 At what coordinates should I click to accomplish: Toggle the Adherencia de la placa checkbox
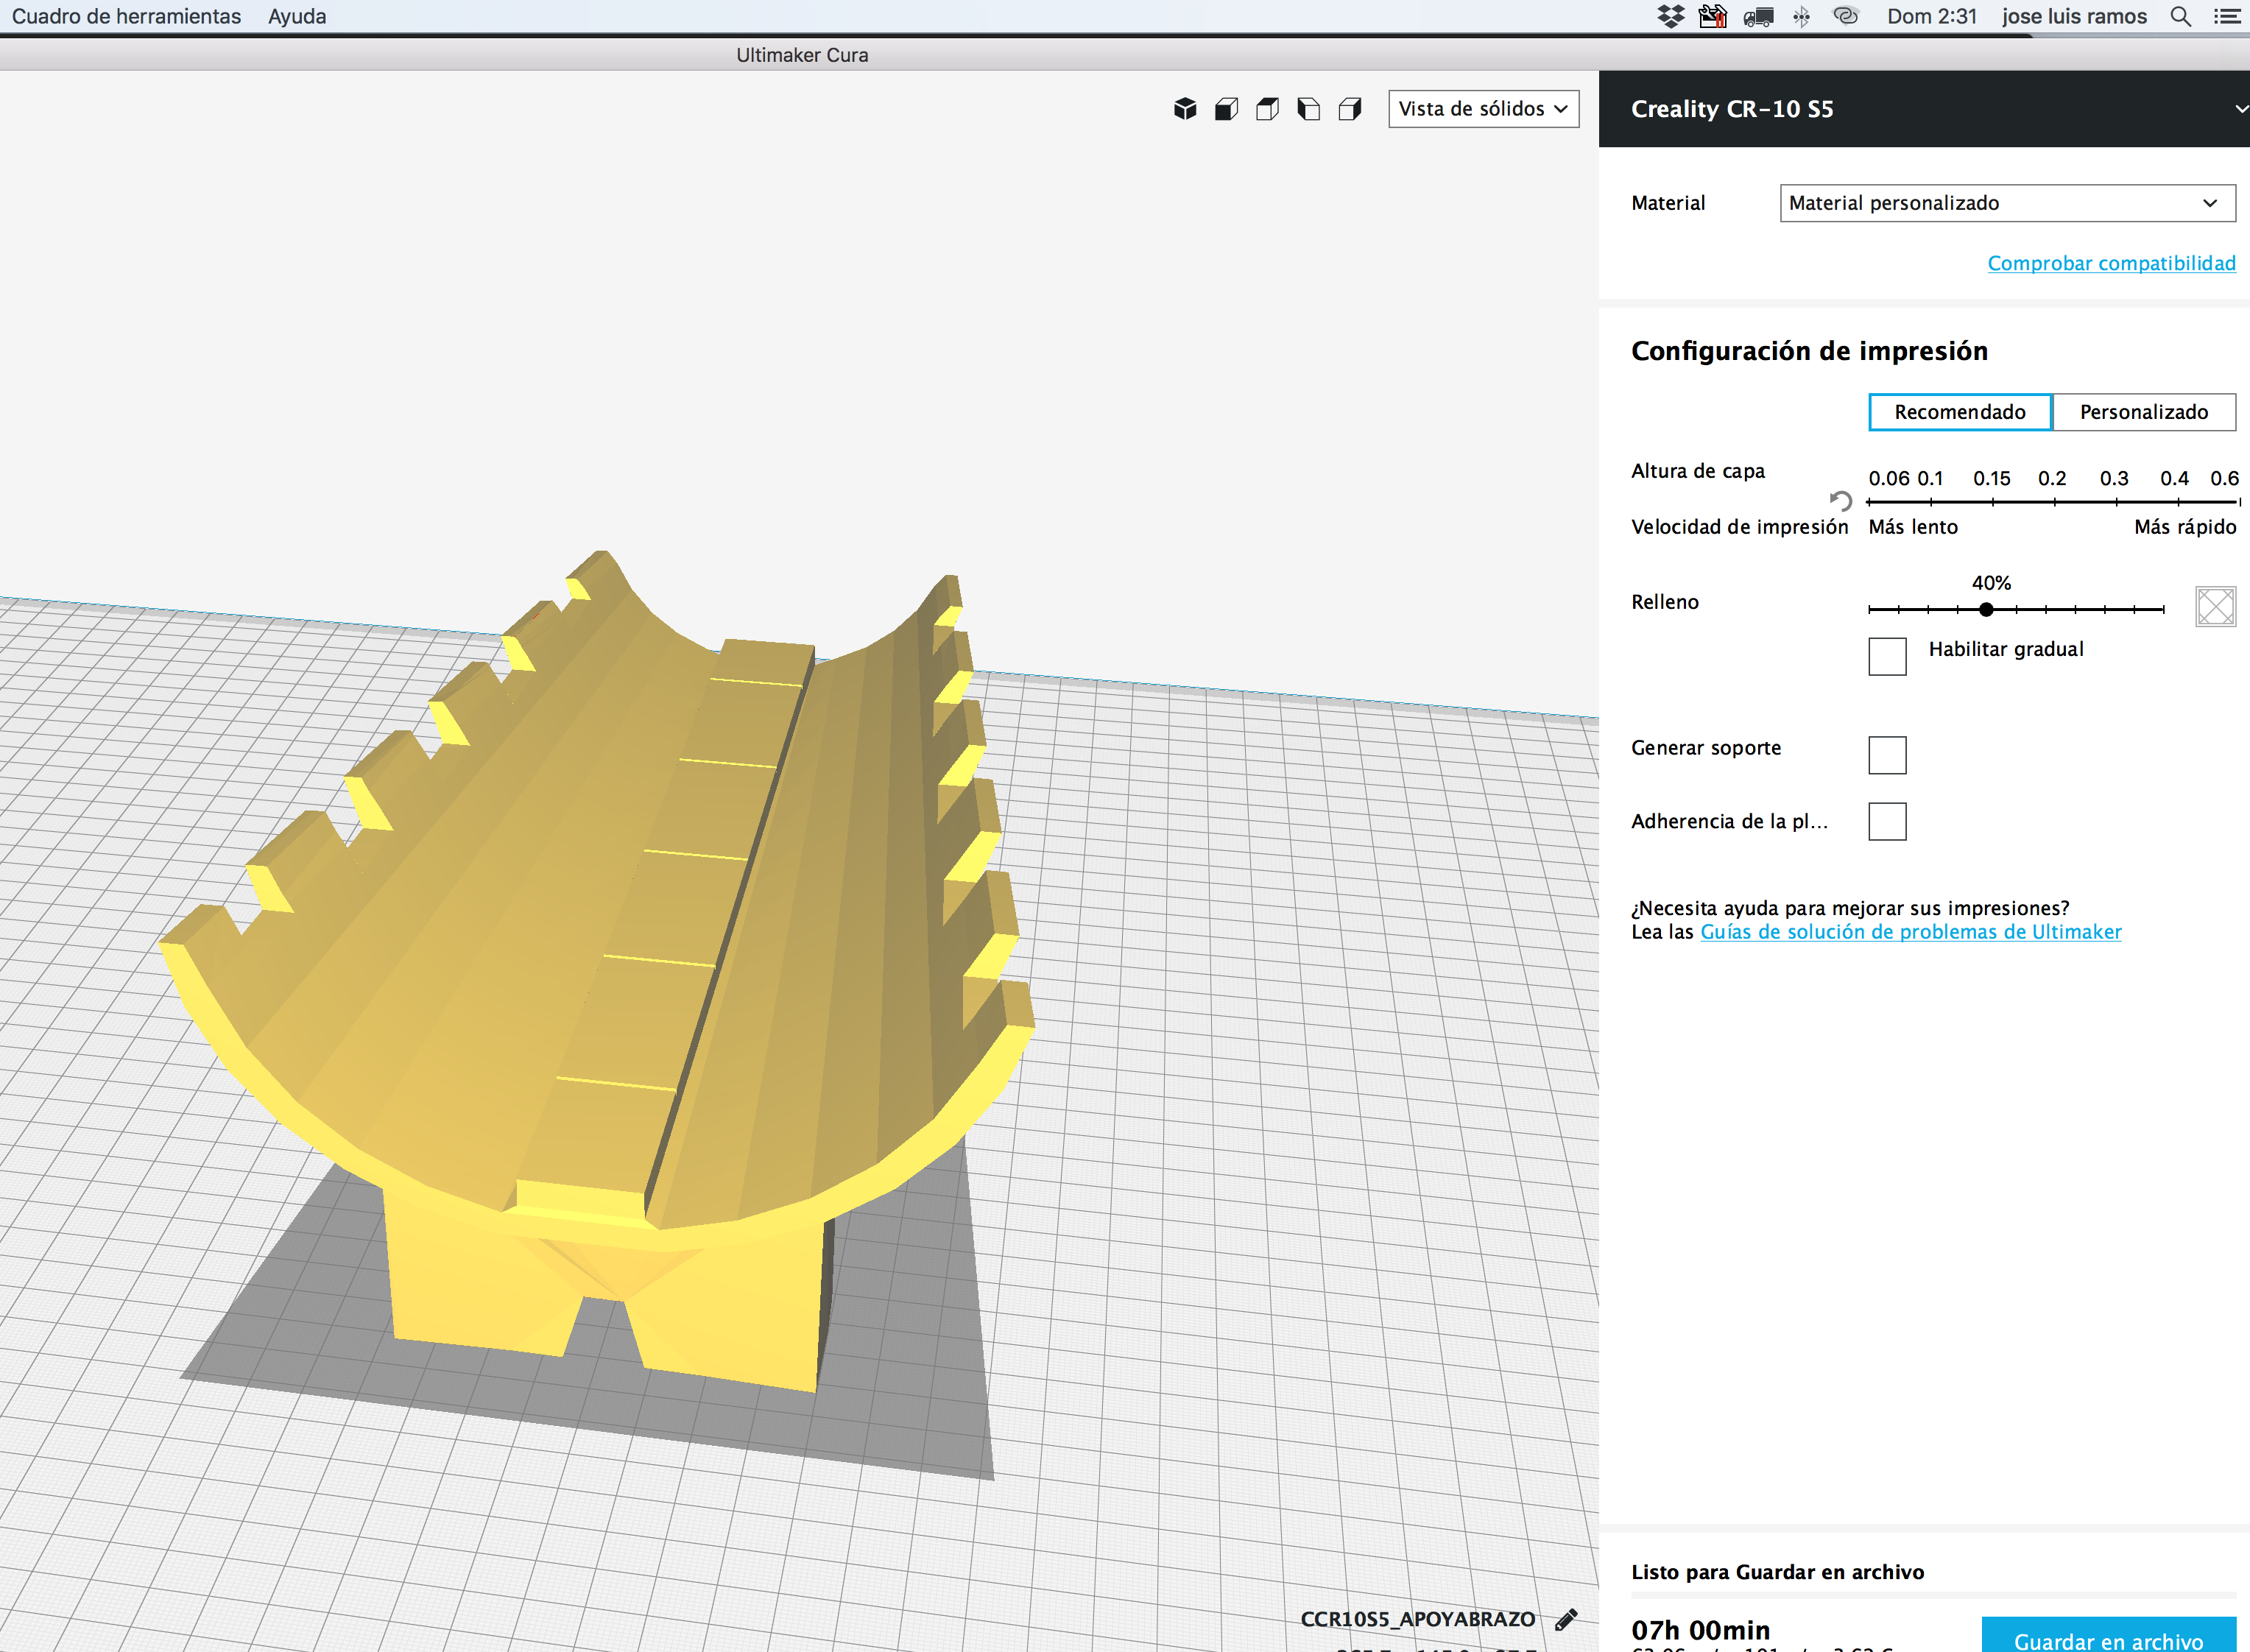[x=1887, y=821]
